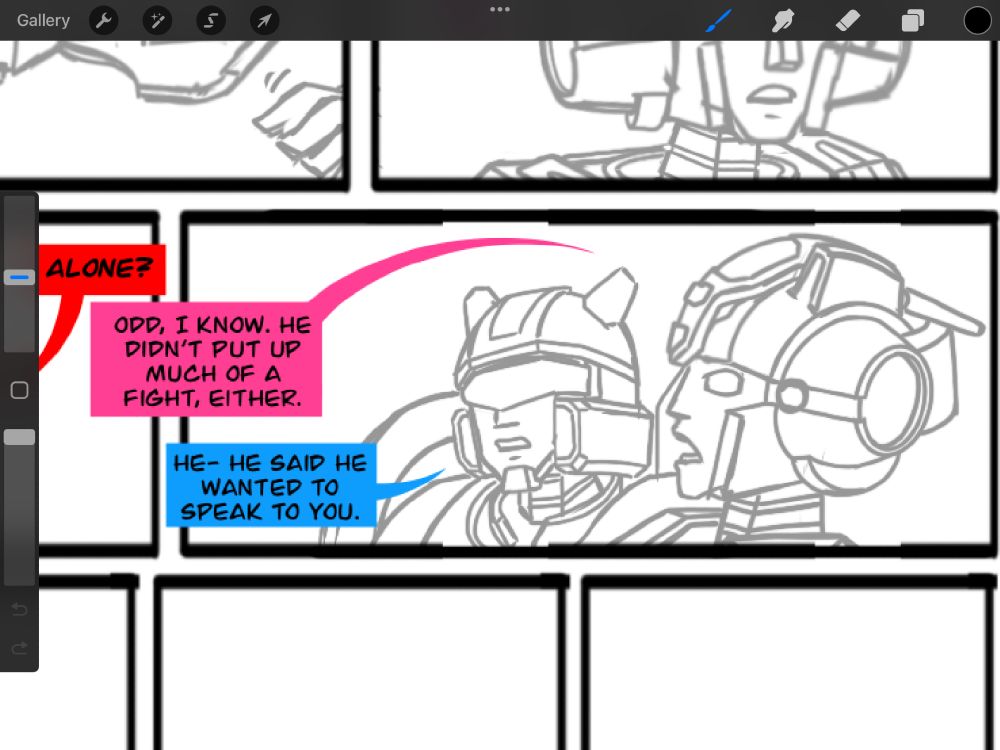Adjust the brush opacity slider handle
The height and width of the screenshot is (750, 1000).
19,437
